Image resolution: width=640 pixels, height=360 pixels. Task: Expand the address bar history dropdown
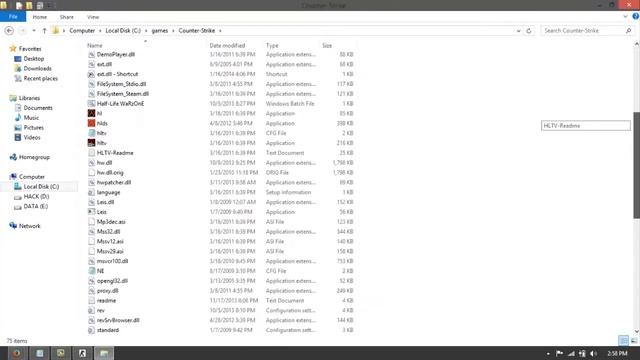click(x=518, y=31)
